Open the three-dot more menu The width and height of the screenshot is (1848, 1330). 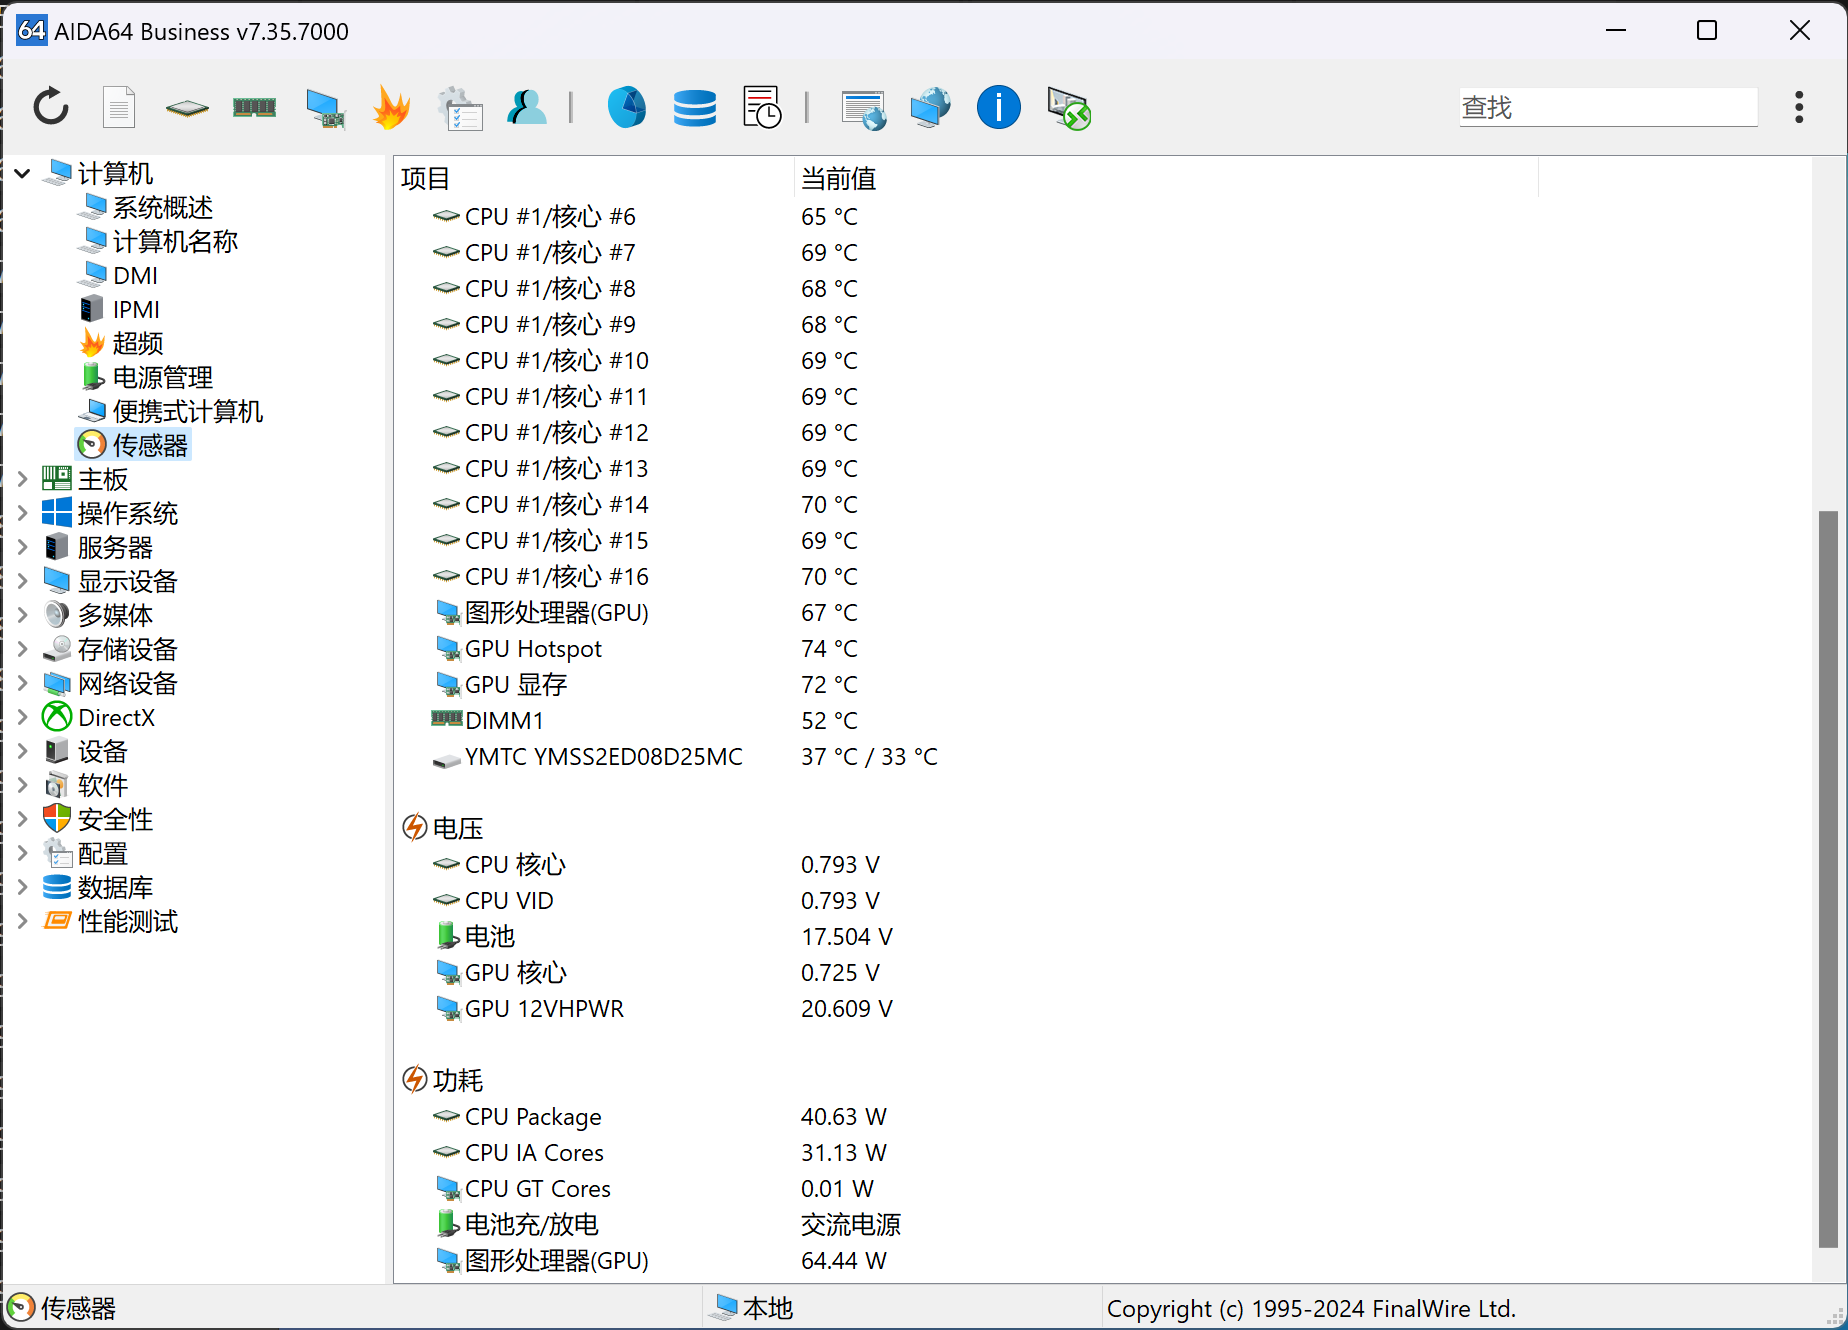1799,107
